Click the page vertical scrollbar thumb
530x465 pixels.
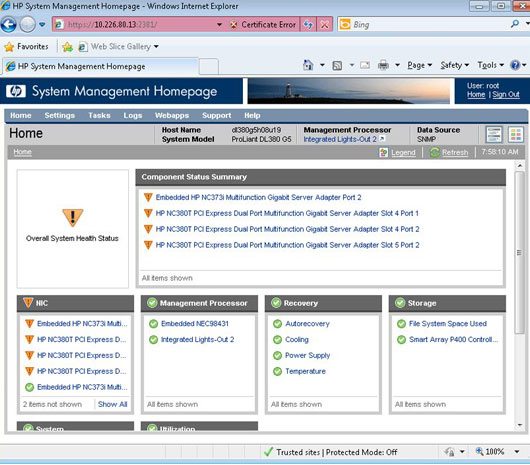(x=520, y=253)
